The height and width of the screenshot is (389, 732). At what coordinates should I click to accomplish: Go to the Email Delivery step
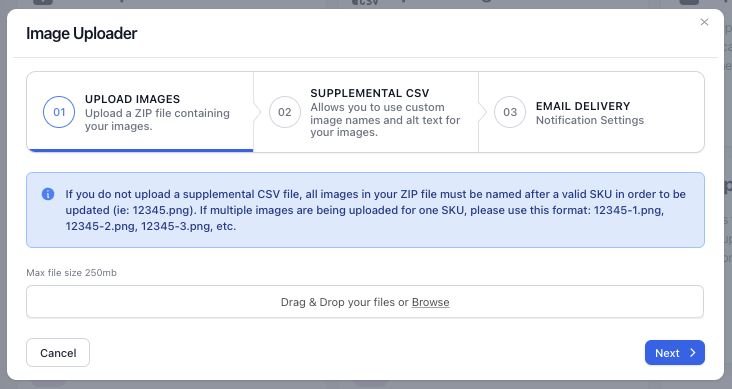click(583, 106)
